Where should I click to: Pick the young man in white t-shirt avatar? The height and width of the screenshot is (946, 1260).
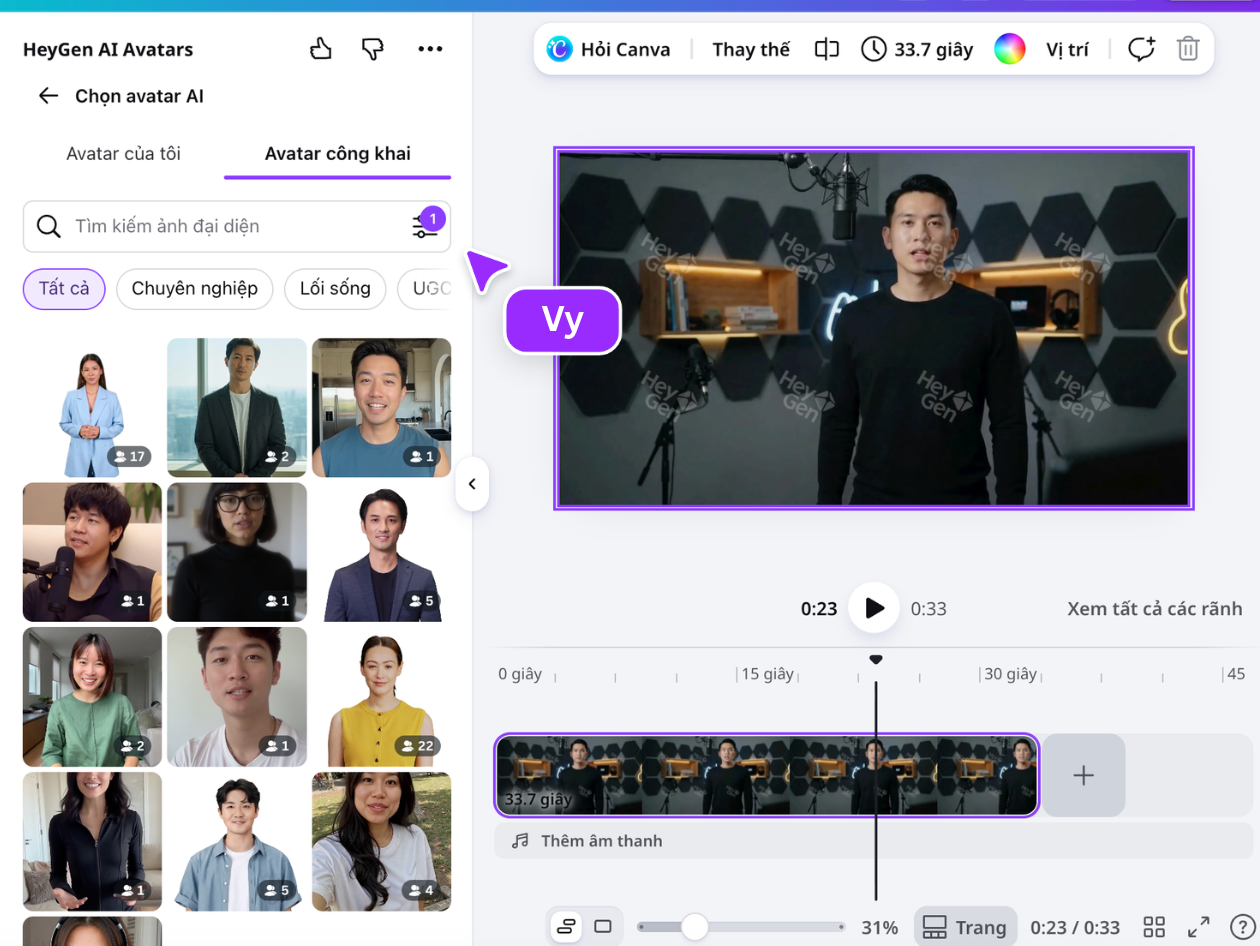coord(237,697)
